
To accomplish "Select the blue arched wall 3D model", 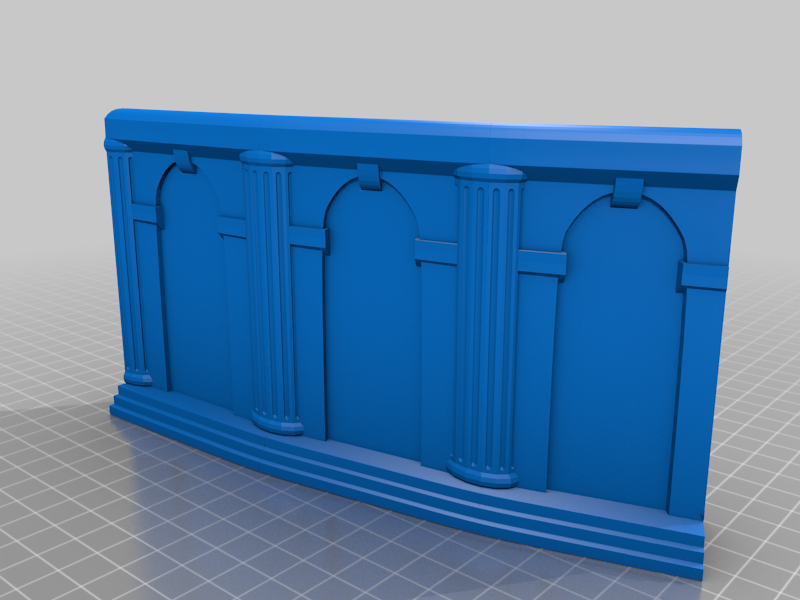I will (423, 342).
